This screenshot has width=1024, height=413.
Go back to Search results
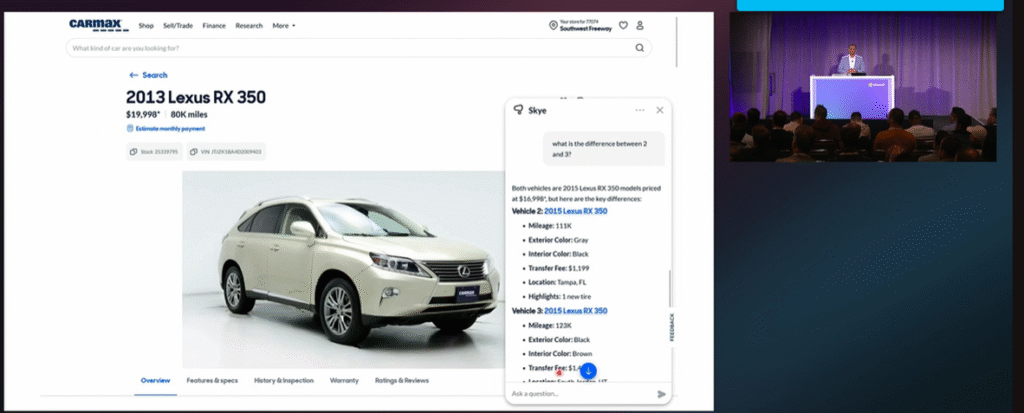pyautogui.click(x=148, y=75)
